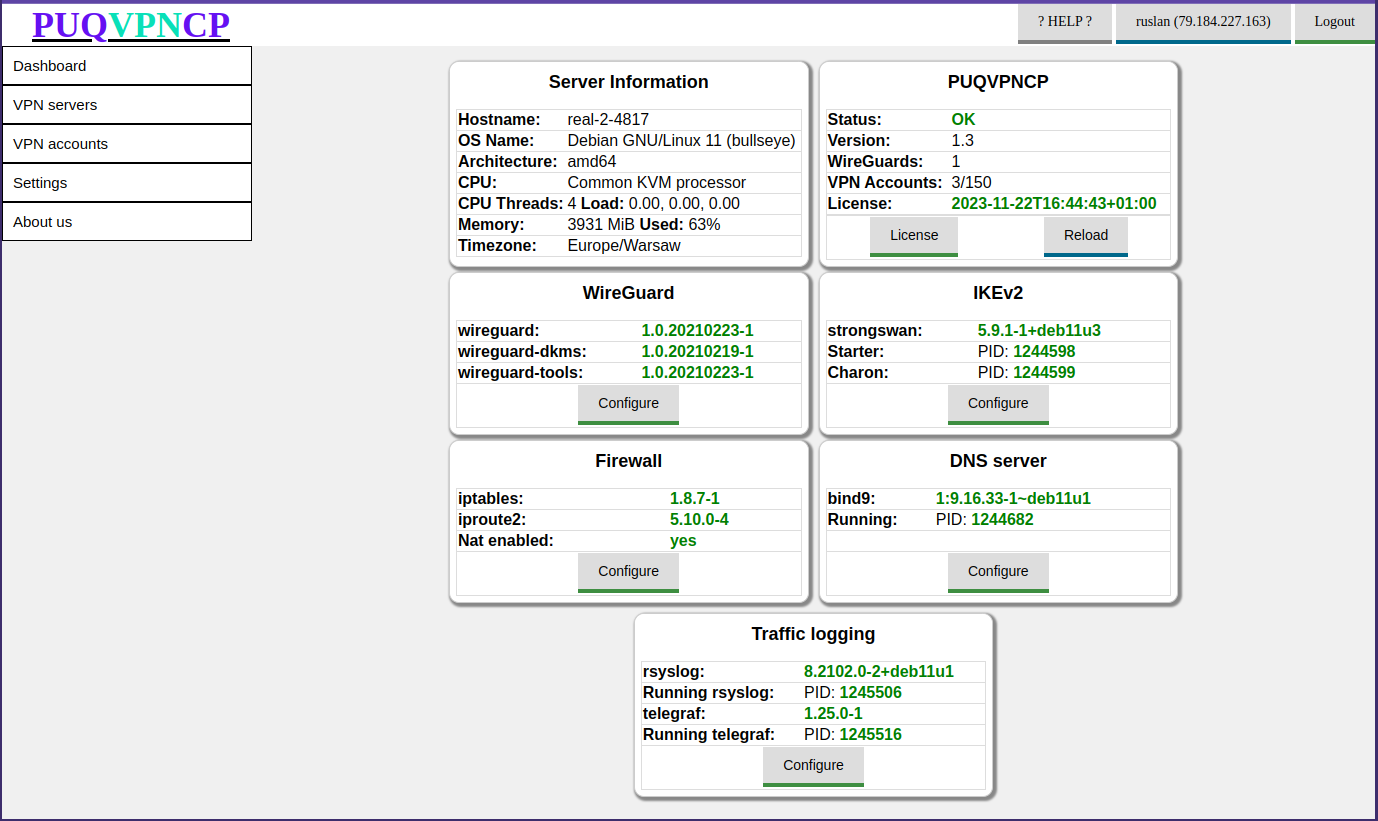Click the OS name Debian GNU/Linux 11 (bullseye)

pos(681,141)
